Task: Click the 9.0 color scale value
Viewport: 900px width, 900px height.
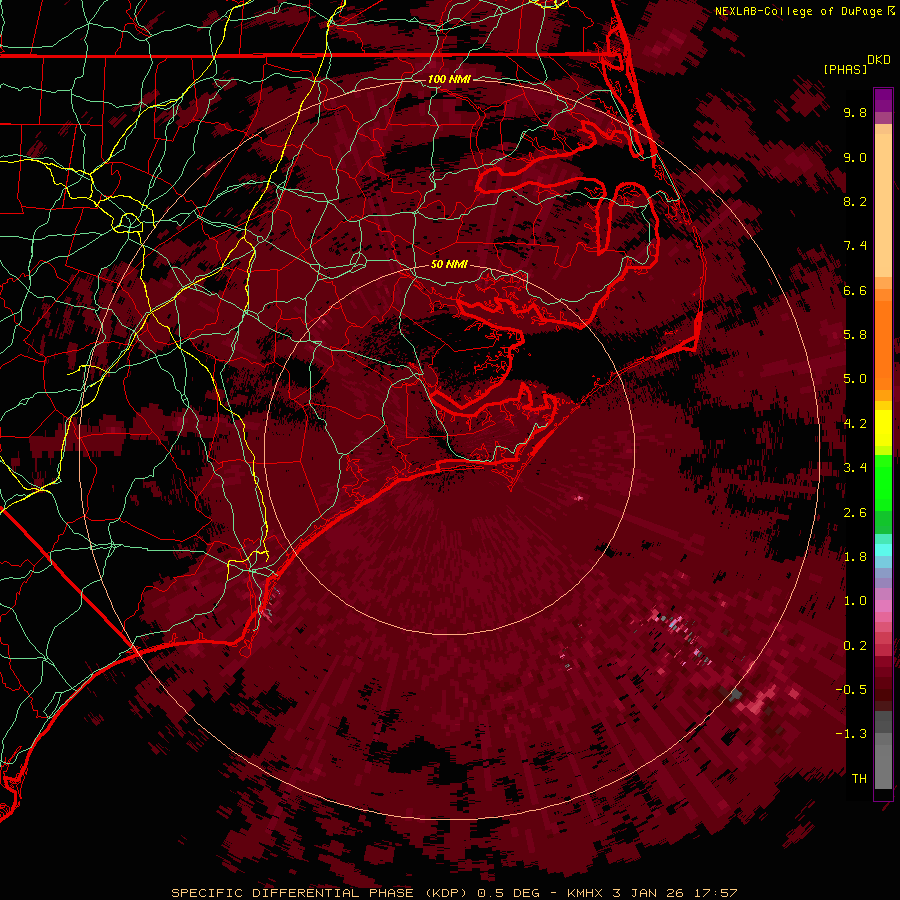Action: point(855,157)
